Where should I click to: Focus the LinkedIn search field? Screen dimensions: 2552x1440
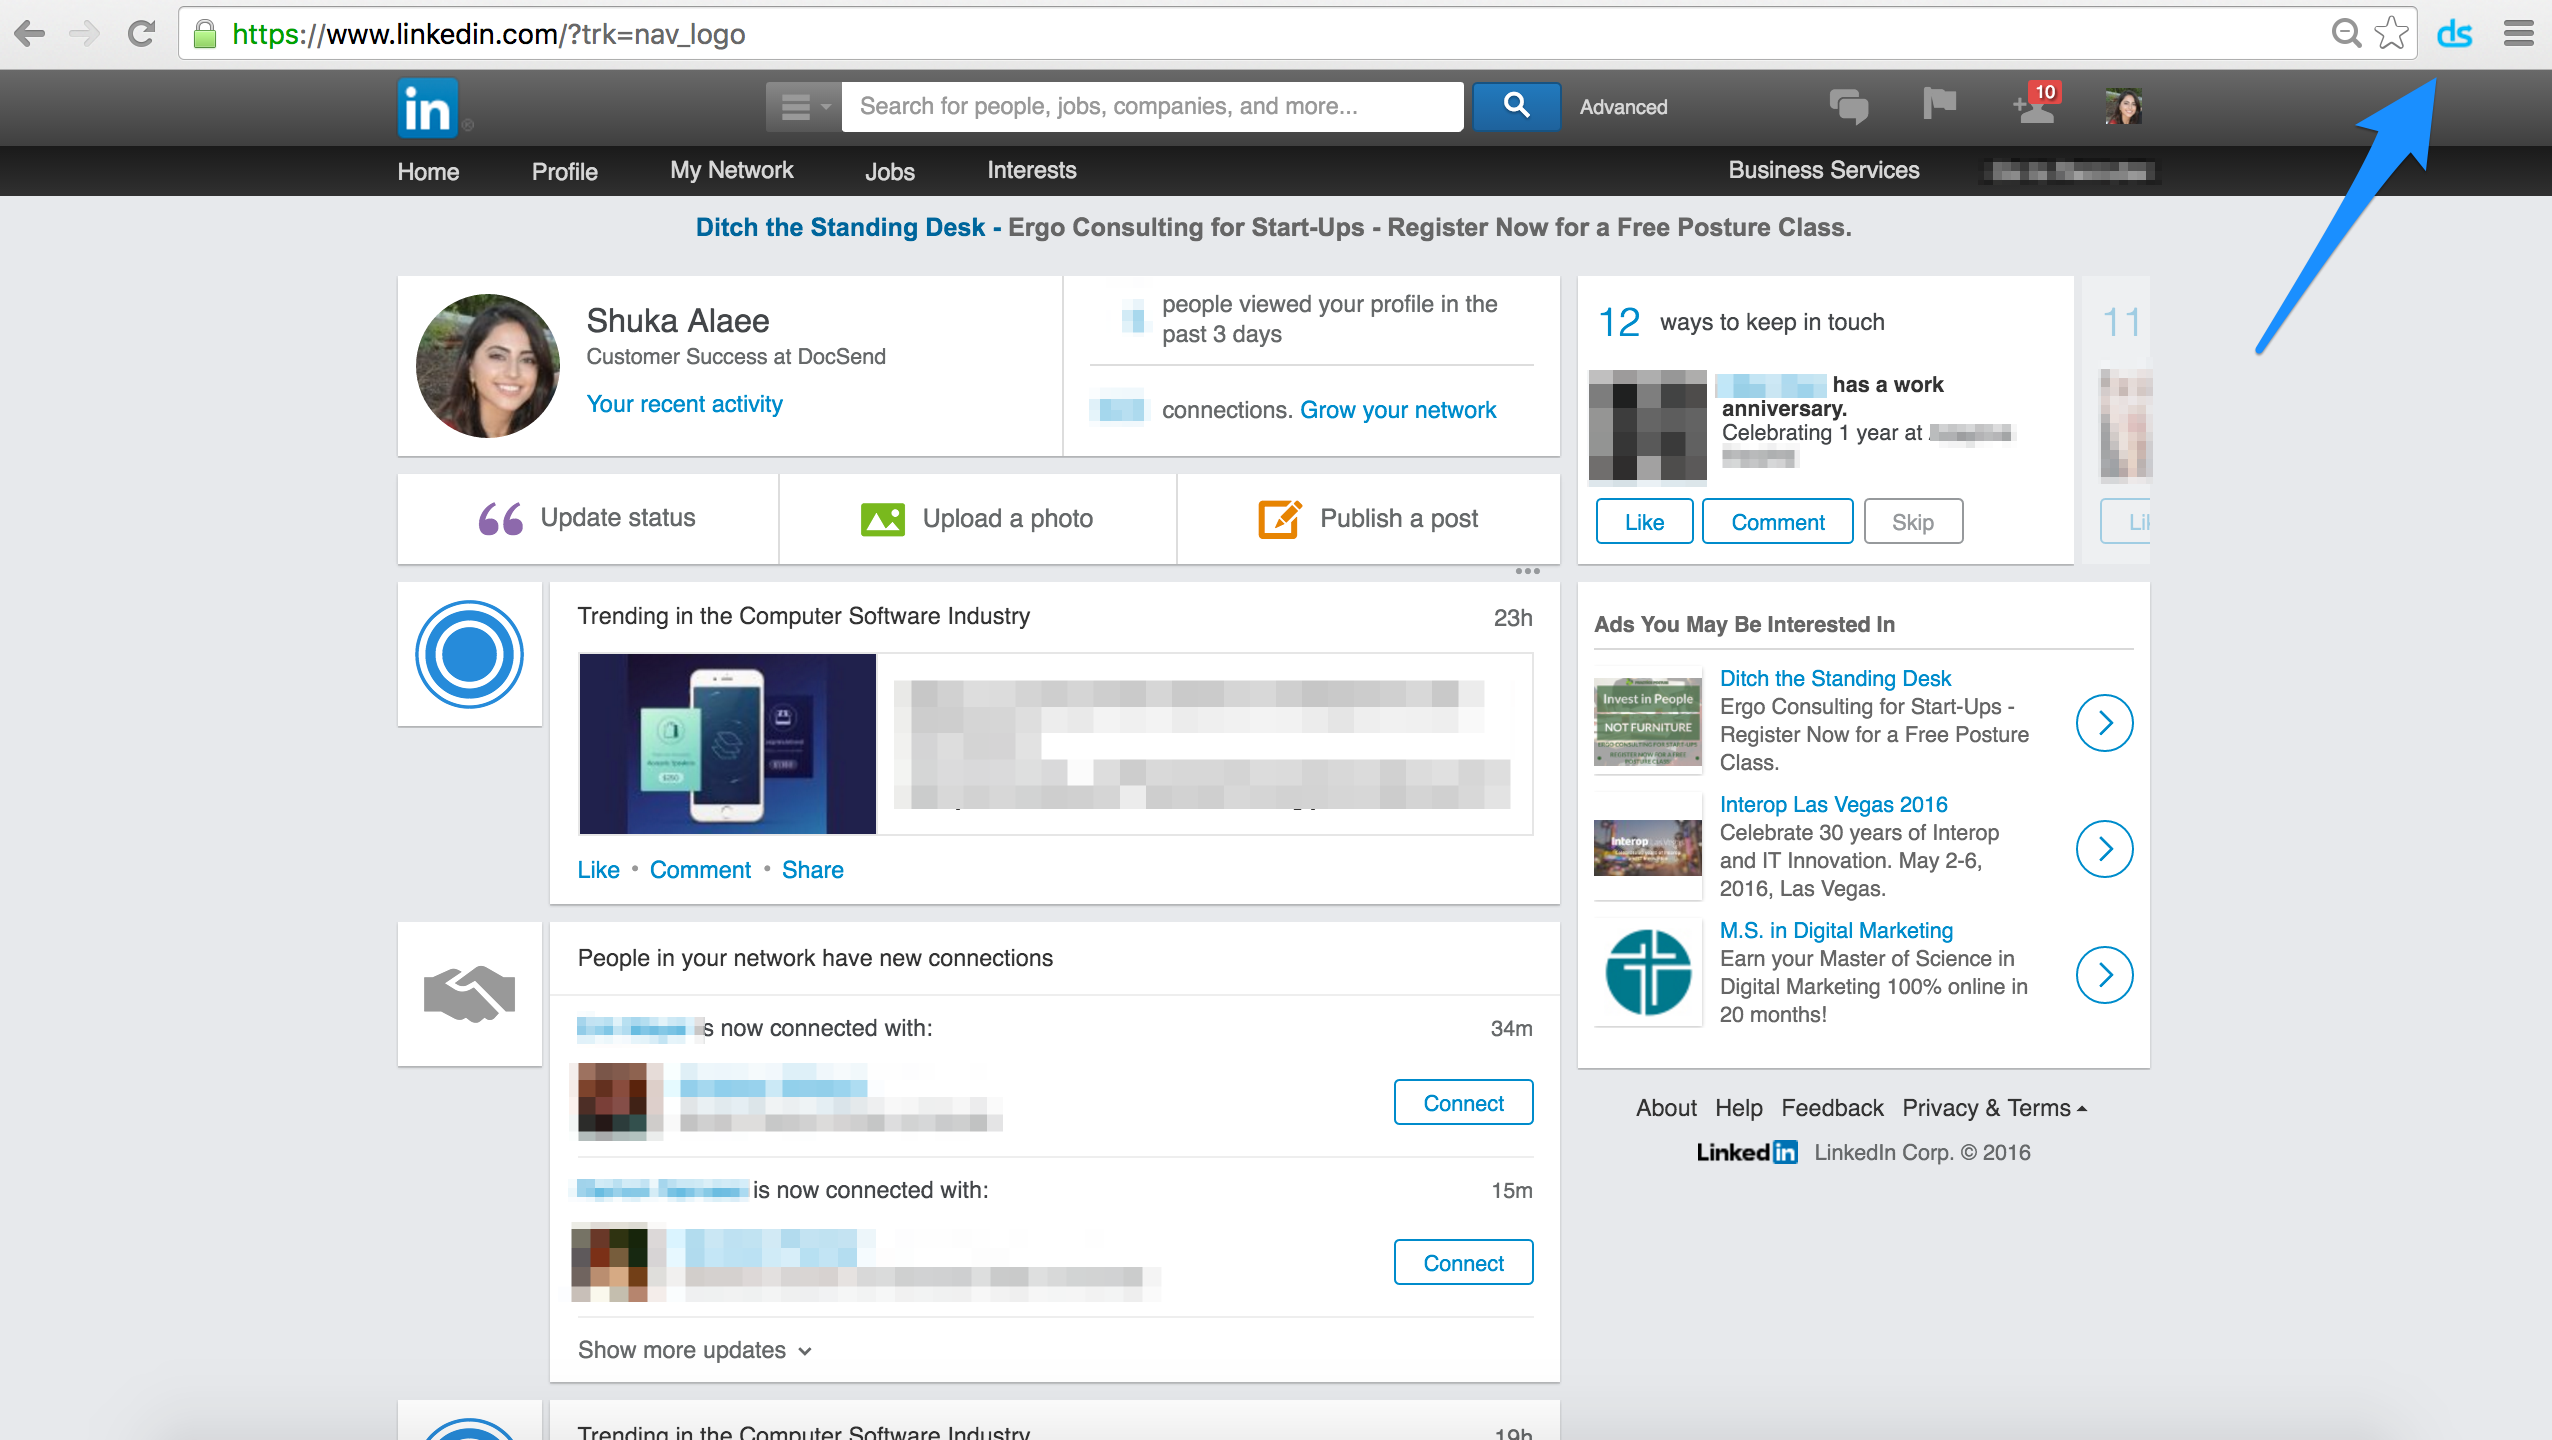[x=1152, y=106]
